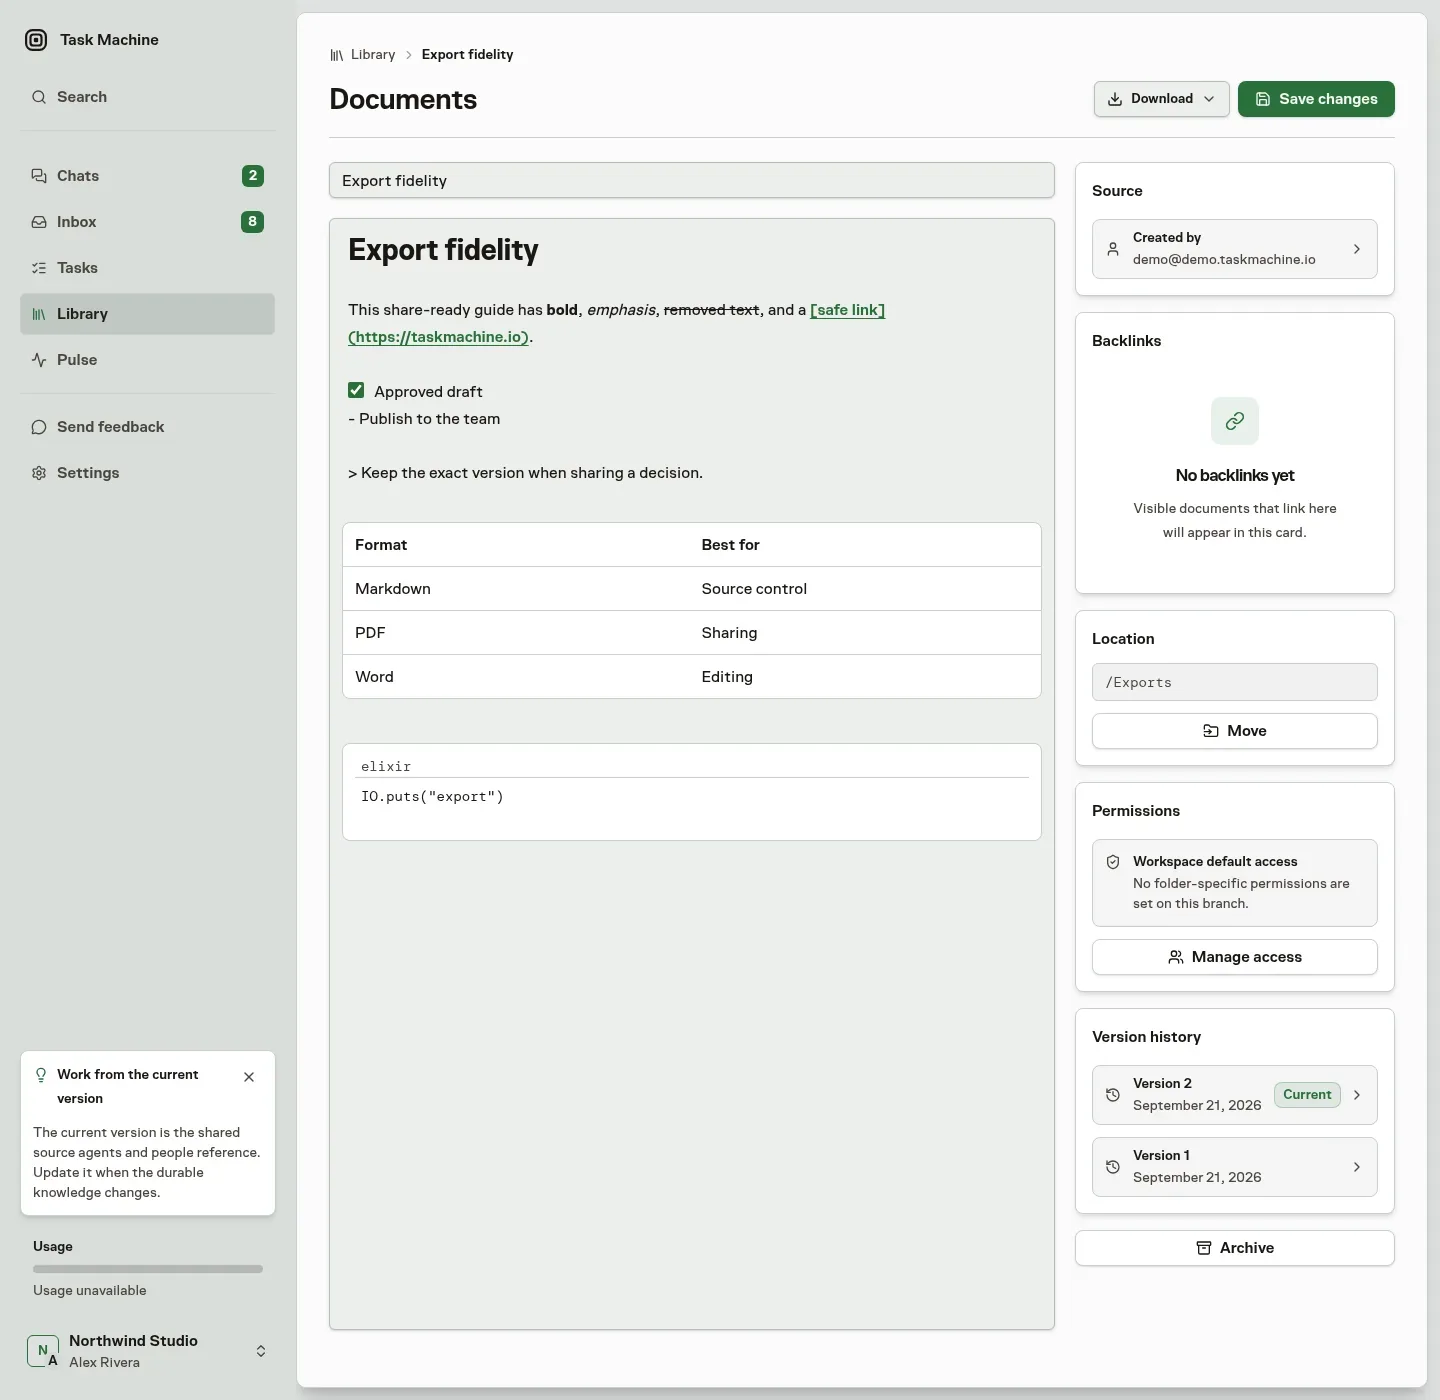The height and width of the screenshot is (1400, 1440).
Task: Go to Tasks in the sidebar
Action: (x=147, y=268)
